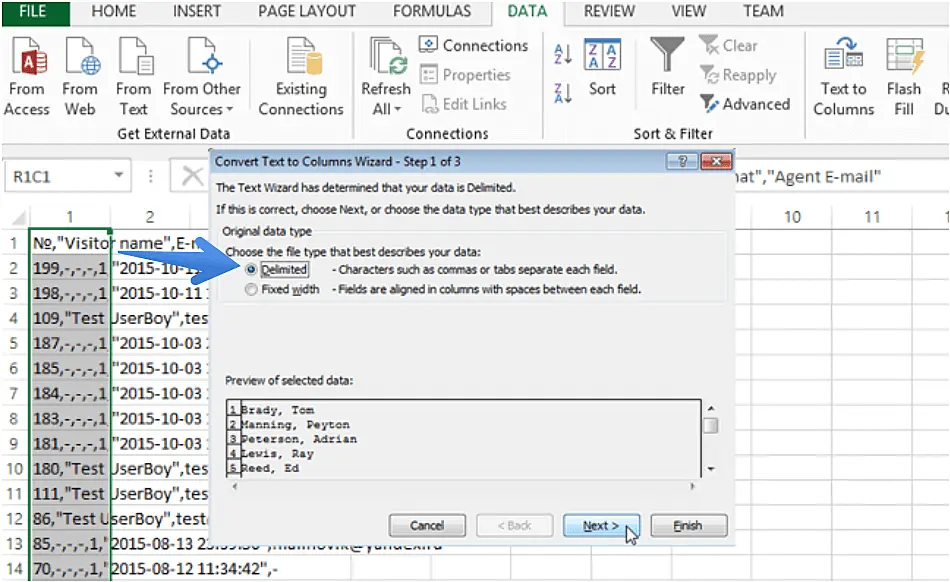Switch to the INSERT tab

(196, 12)
